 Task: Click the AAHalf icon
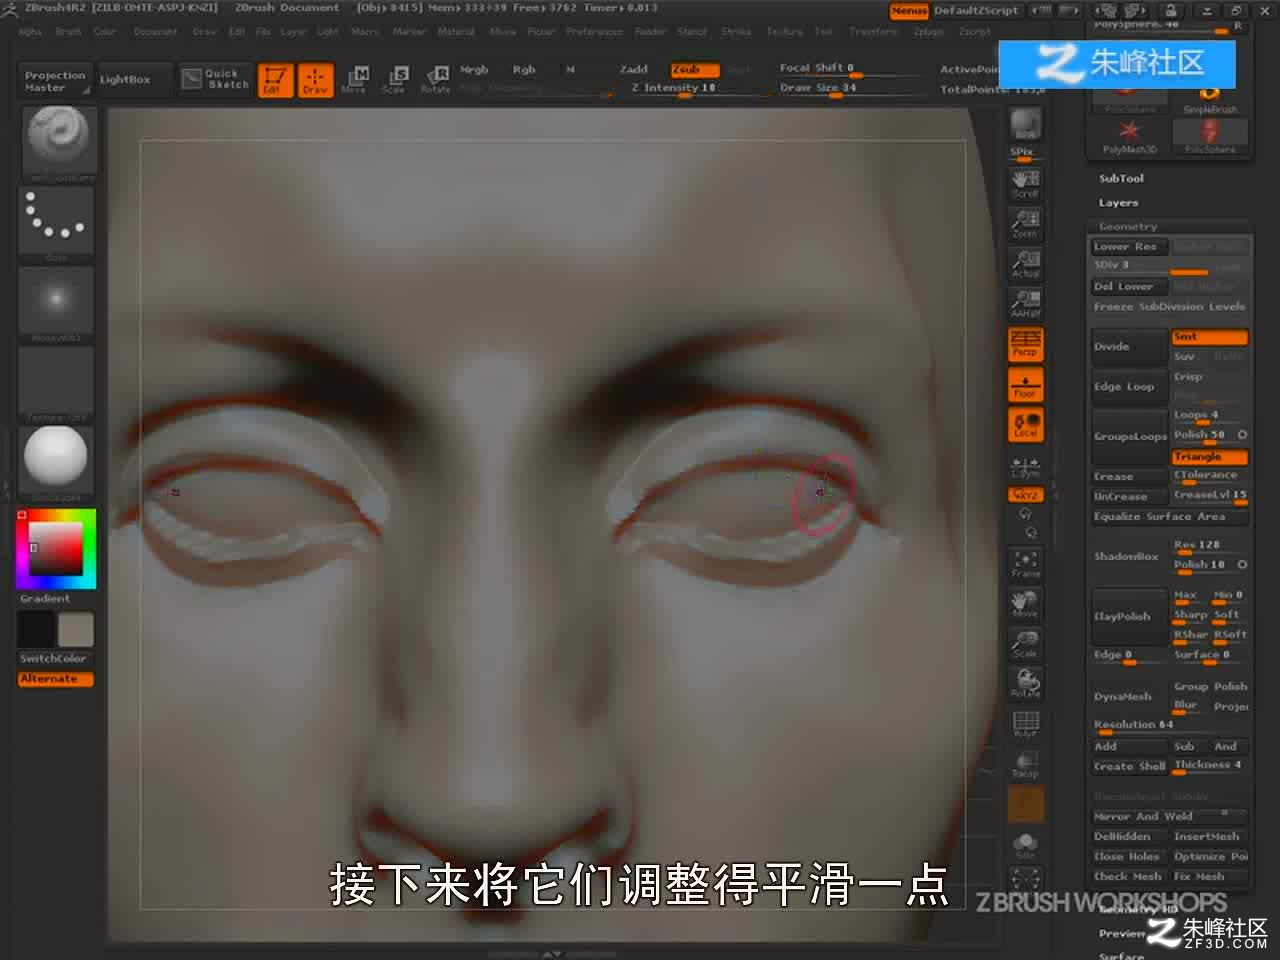pyautogui.click(x=1026, y=303)
